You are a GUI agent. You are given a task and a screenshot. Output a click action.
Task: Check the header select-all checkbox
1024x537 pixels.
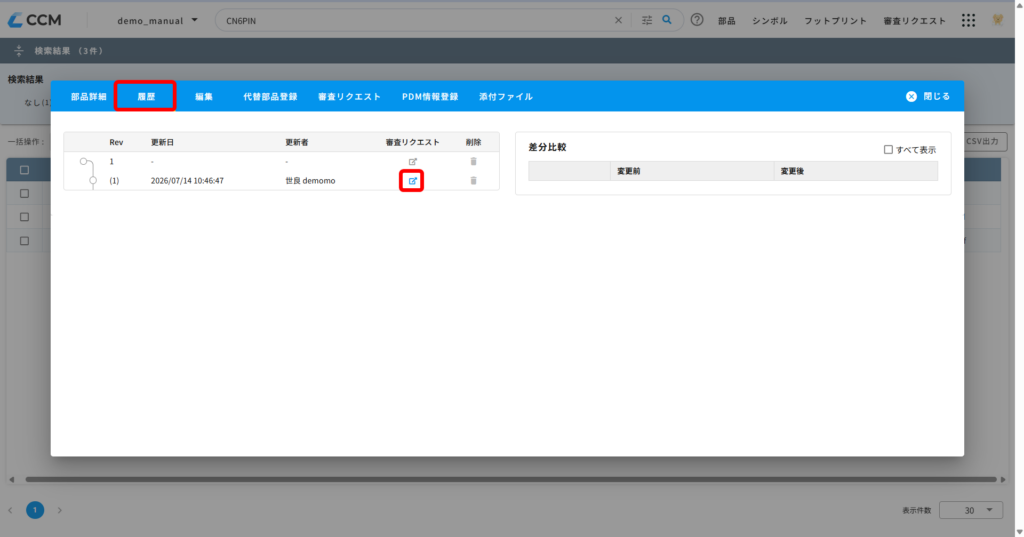point(24,170)
